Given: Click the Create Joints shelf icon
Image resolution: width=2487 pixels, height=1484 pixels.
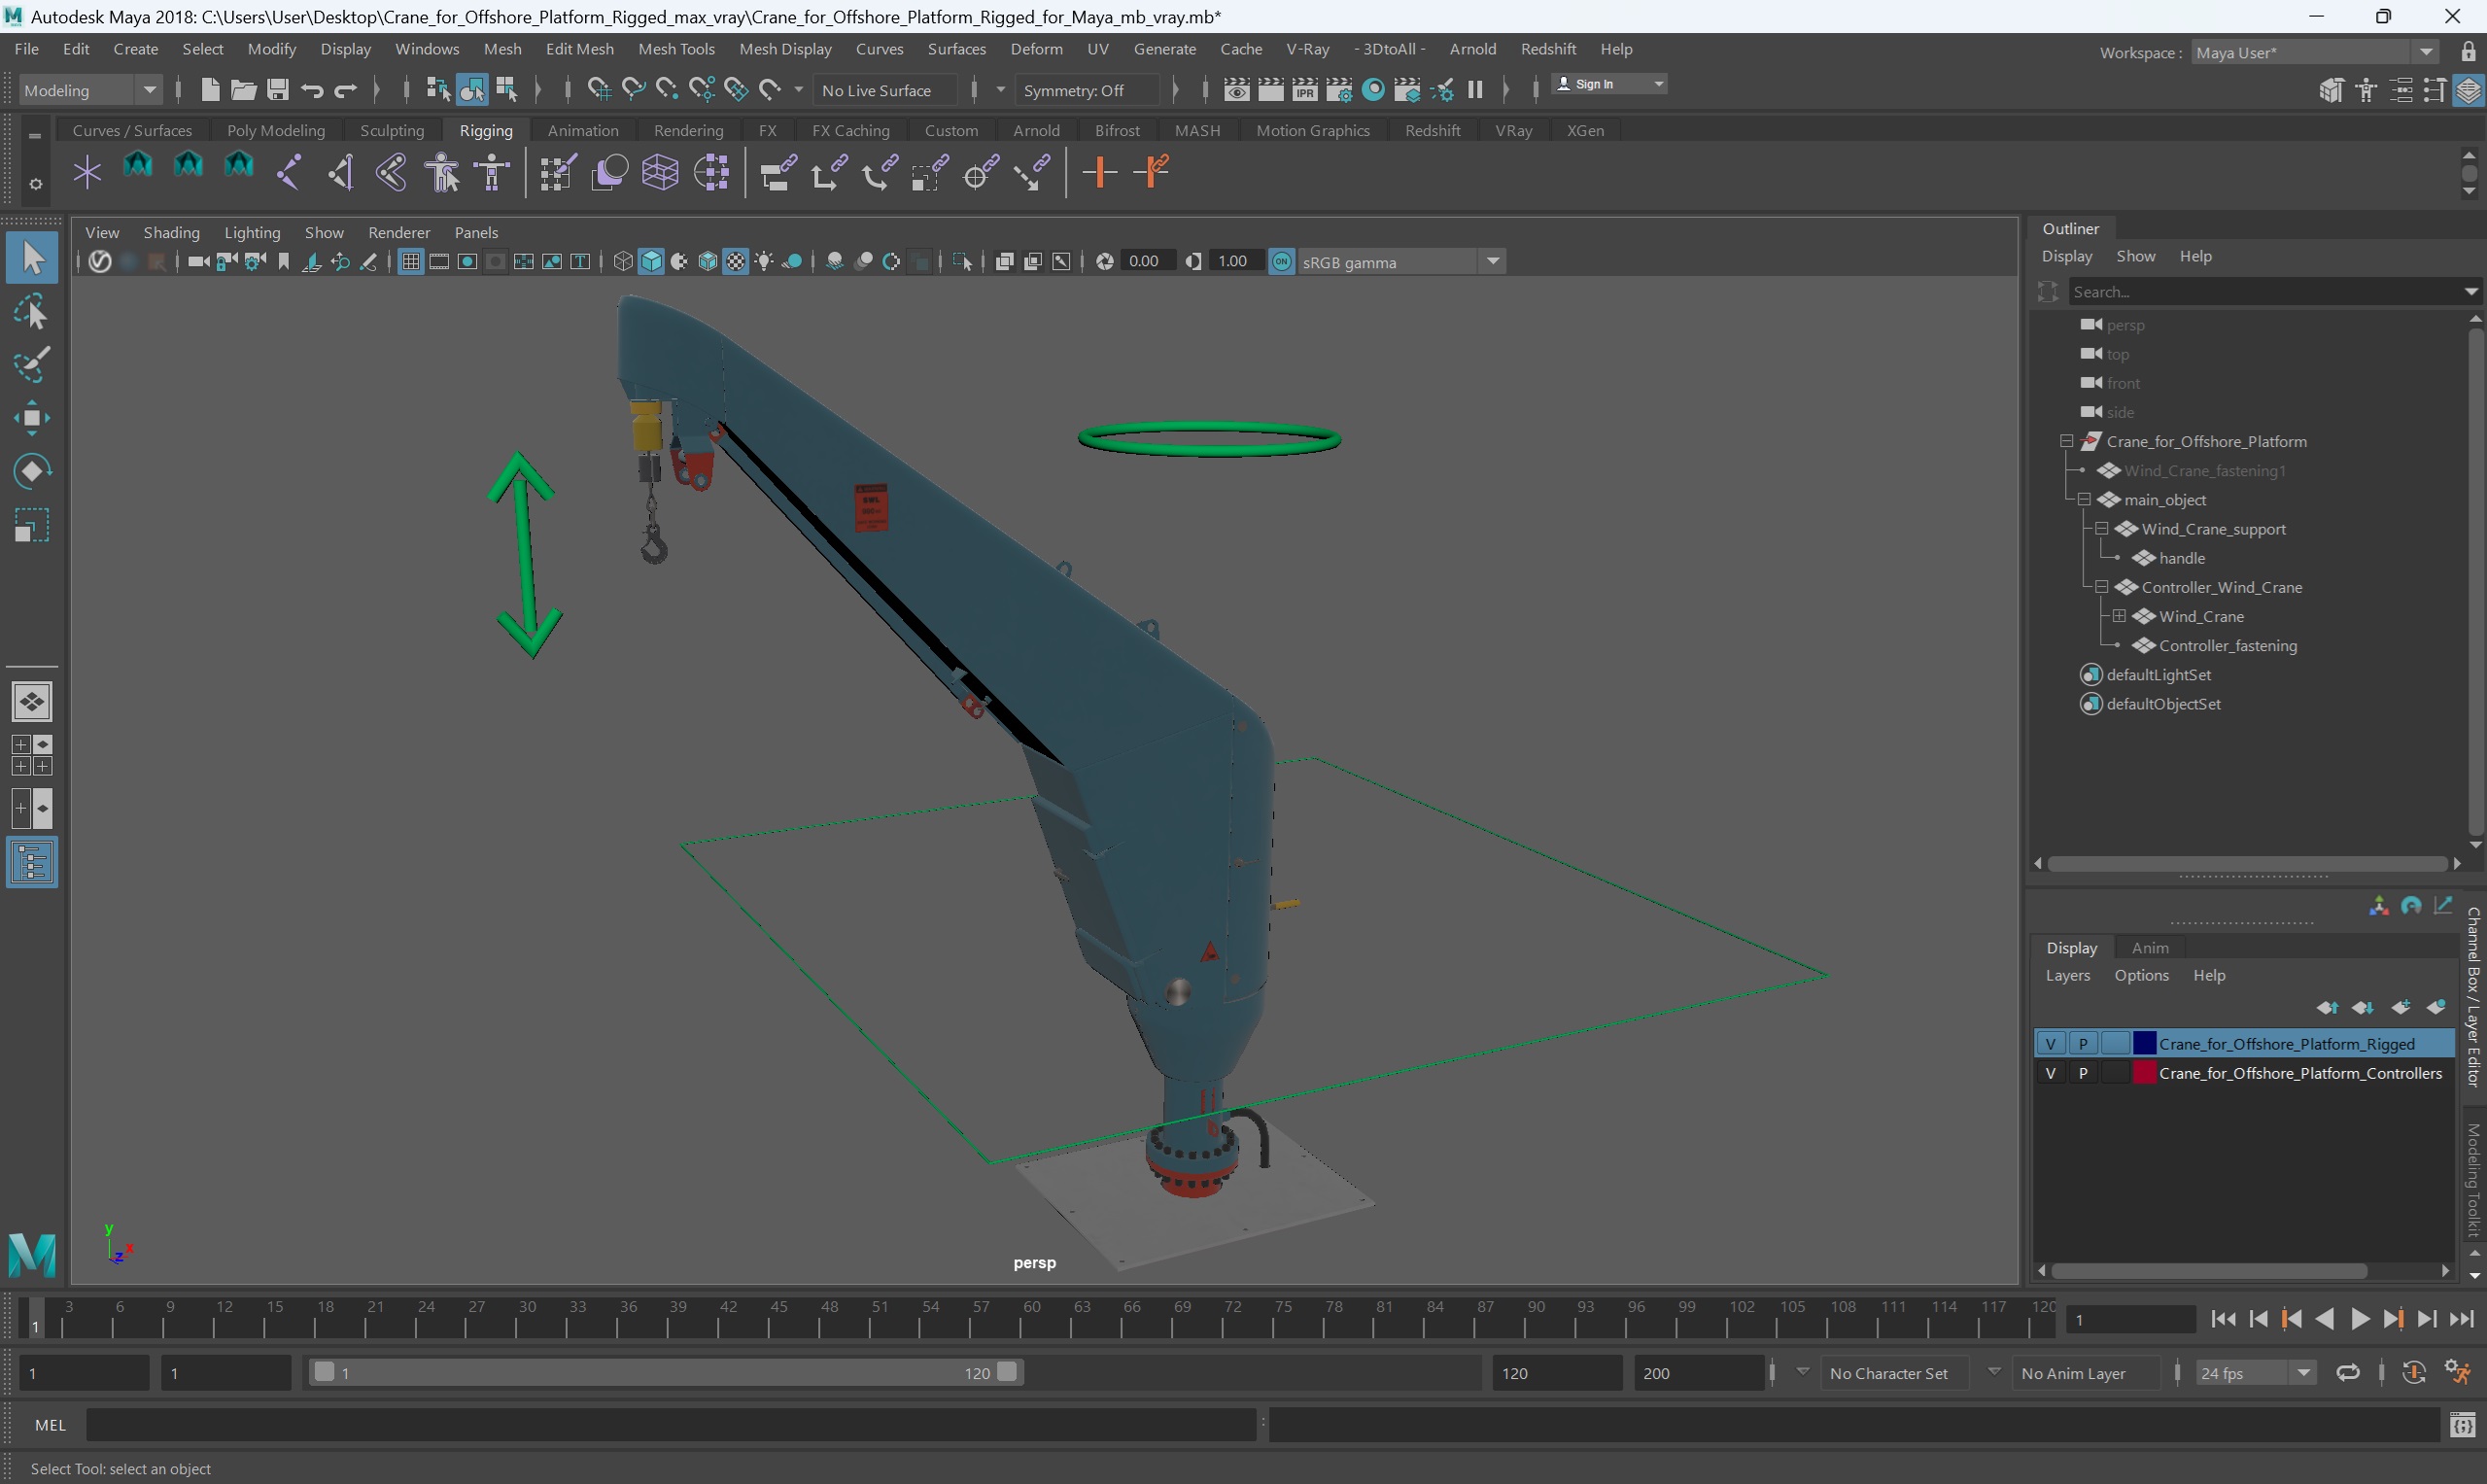Looking at the screenshot, I should pos(288,173).
